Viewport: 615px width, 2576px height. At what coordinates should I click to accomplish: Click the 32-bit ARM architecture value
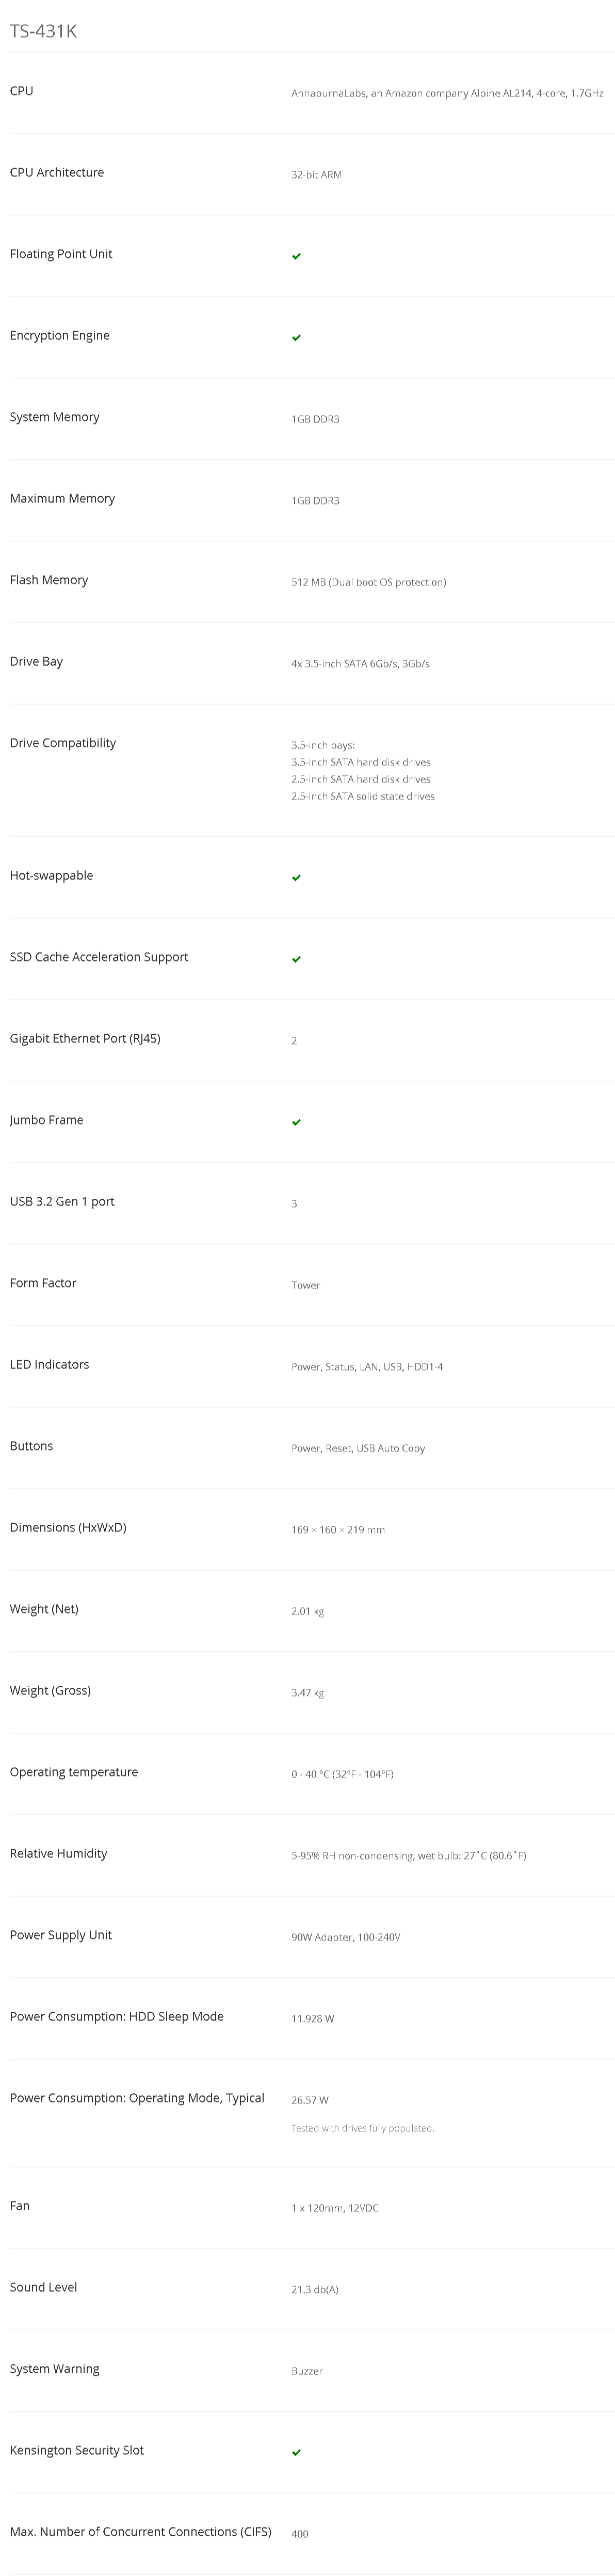pos(316,175)
